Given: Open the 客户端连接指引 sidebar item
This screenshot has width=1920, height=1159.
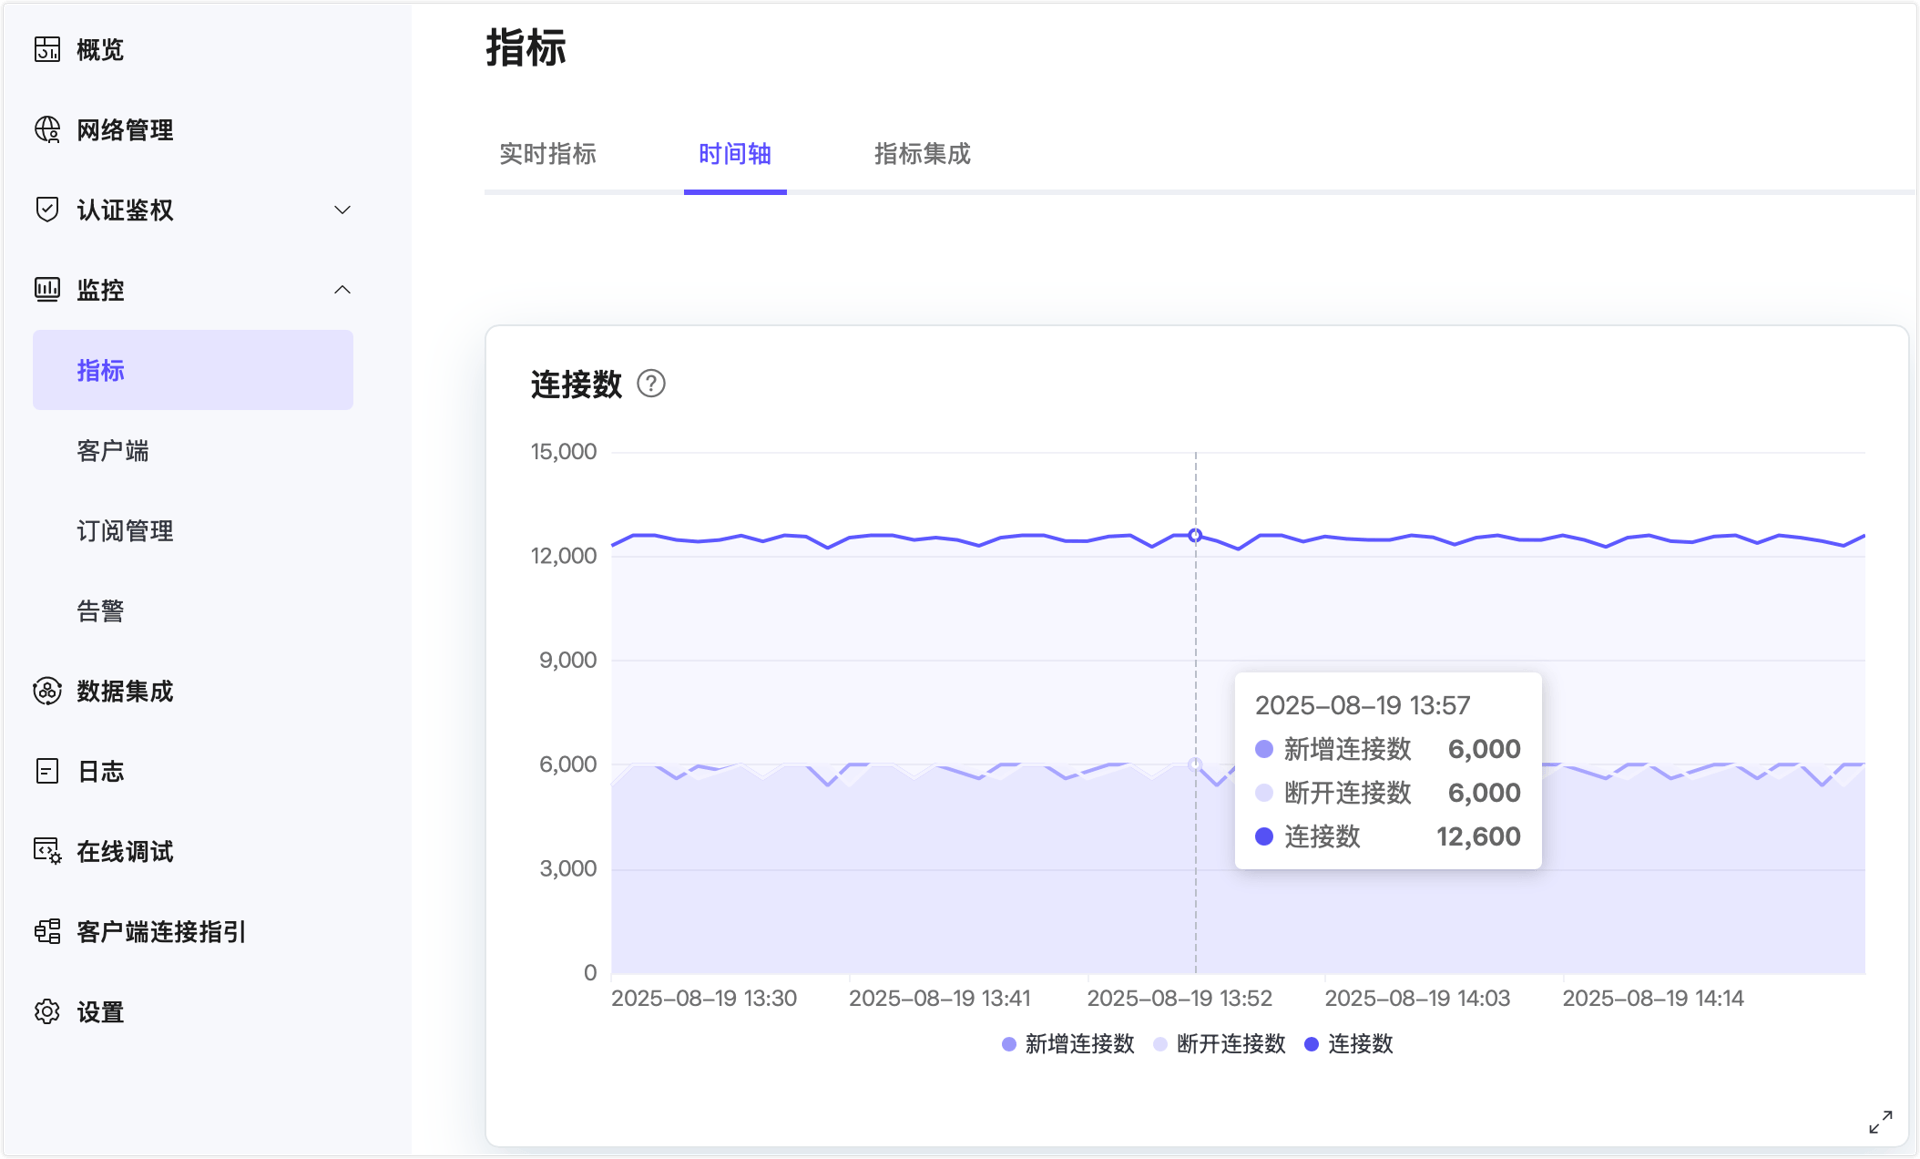Looking at the screenshot, I should [x=160, y=931].
